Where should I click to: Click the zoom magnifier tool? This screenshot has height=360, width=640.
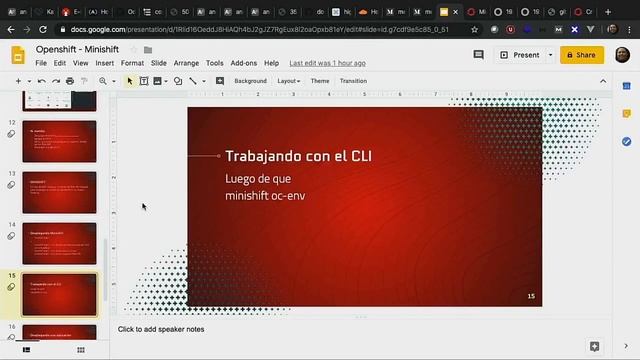(x=103, y=81)
